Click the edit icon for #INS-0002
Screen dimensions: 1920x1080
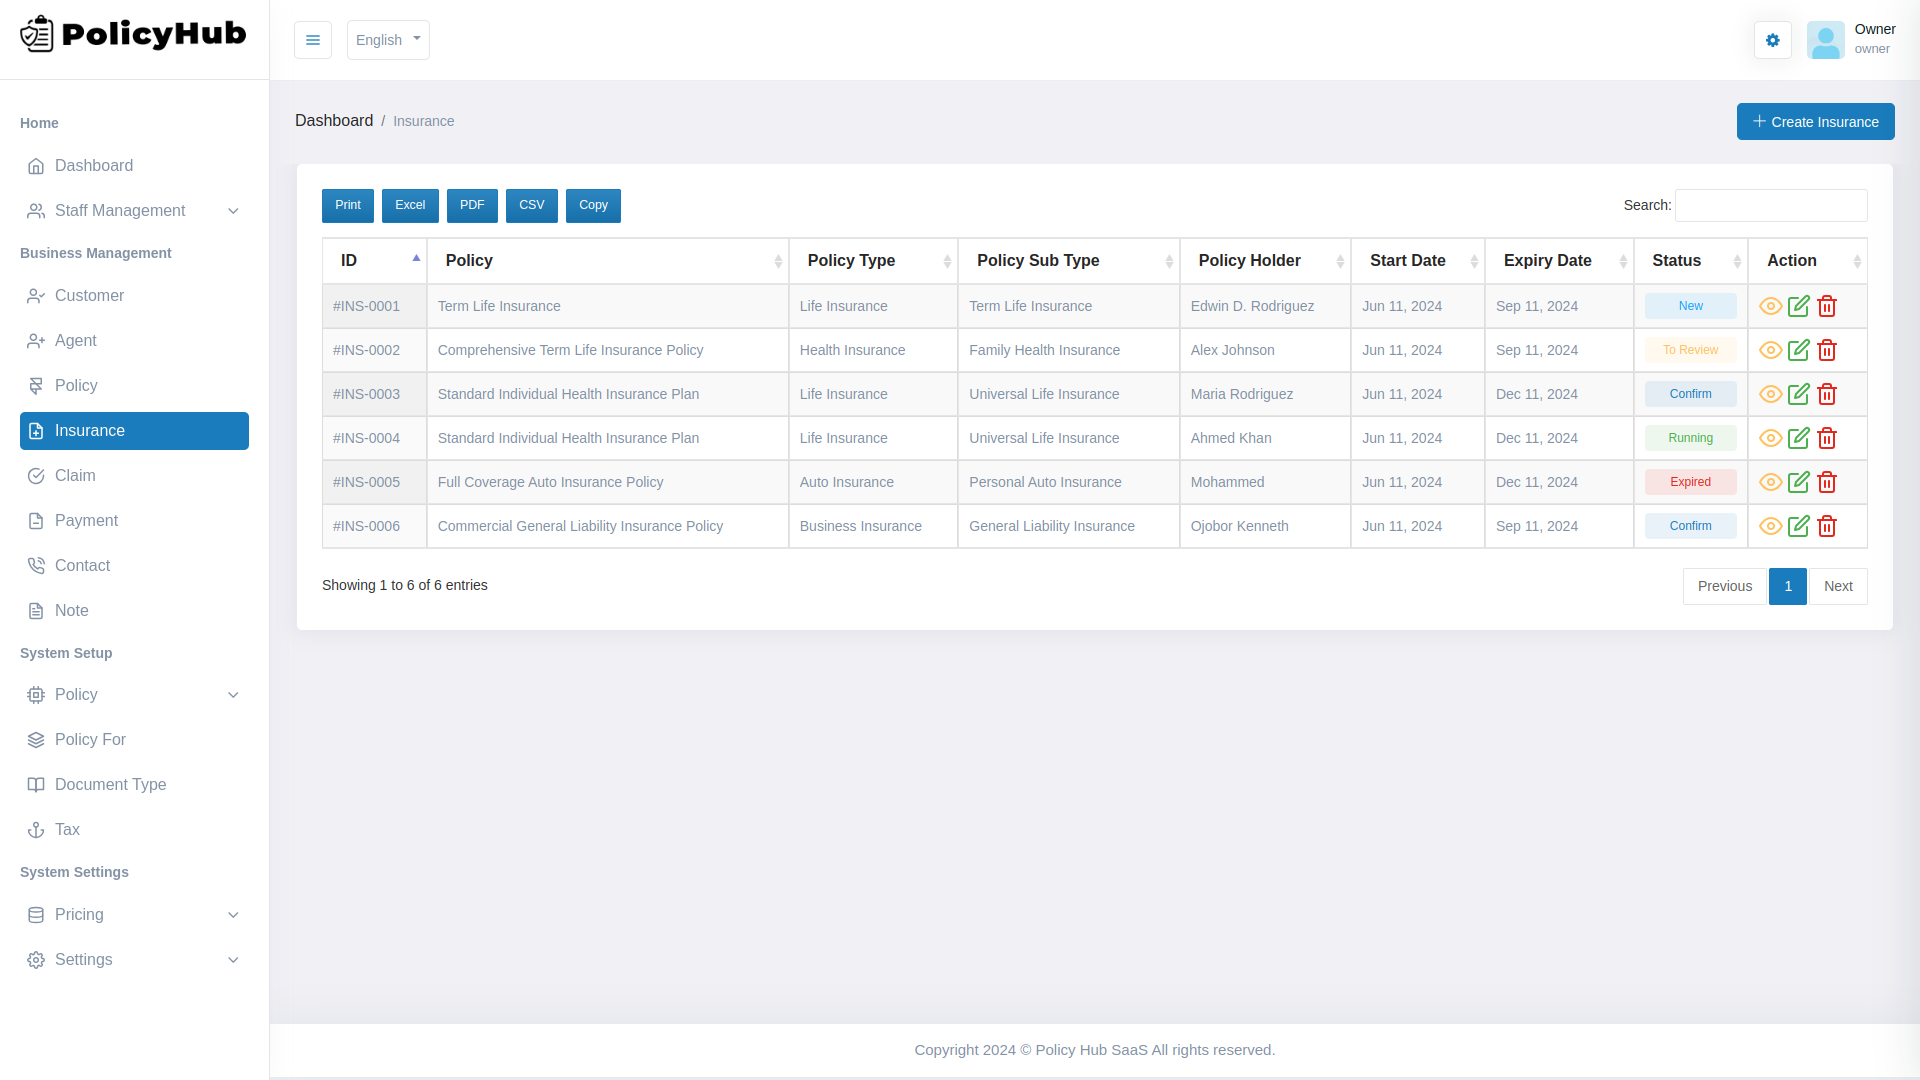(1799, 350)
